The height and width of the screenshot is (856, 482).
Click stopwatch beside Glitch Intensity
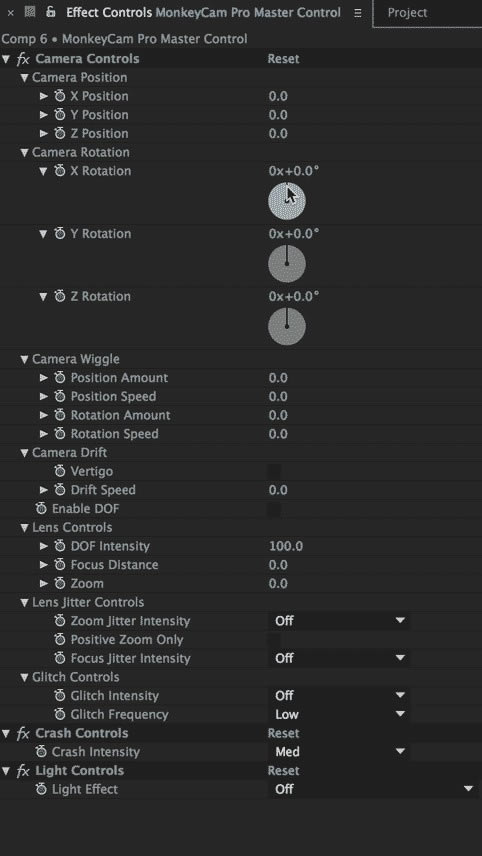tap(59, 696)
